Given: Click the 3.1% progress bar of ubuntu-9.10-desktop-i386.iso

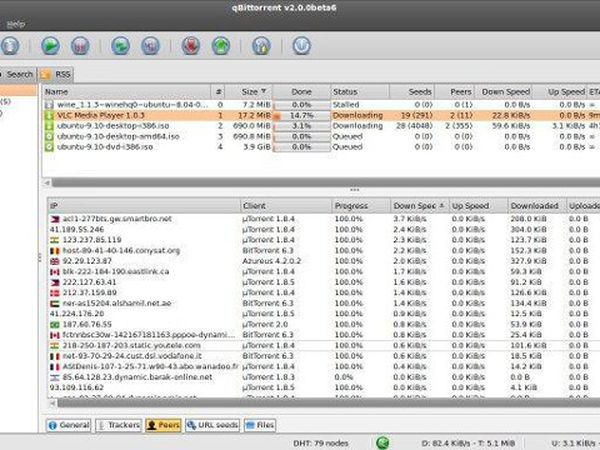Looking at the screenshot, I should click(301, 127).
